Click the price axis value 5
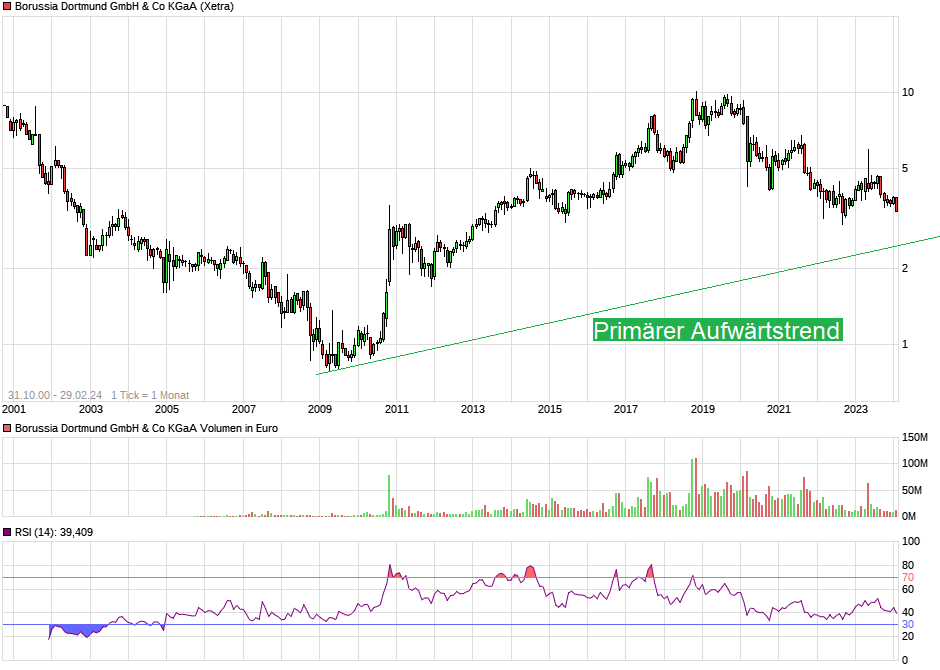 pyautogui.click(x=905, y=168)
